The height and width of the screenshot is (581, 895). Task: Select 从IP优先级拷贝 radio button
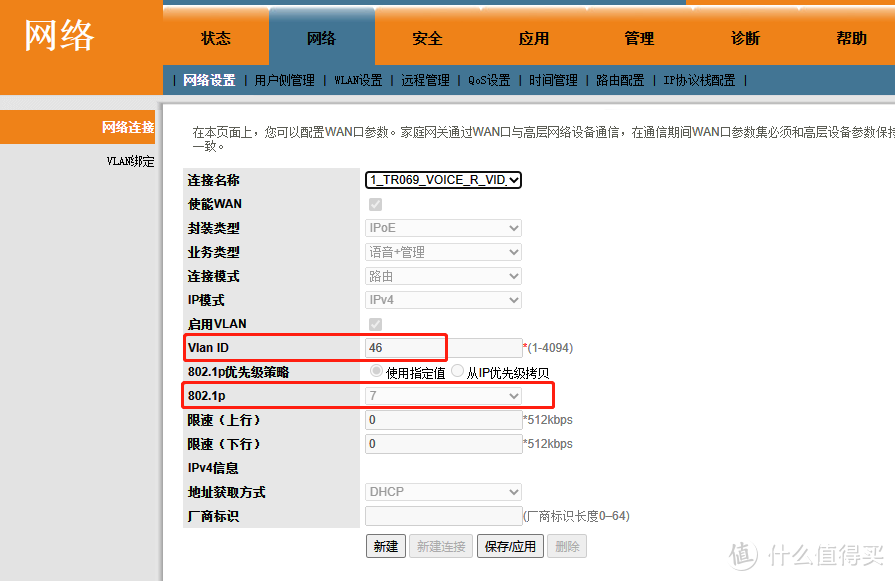click(x=457, y=371)
